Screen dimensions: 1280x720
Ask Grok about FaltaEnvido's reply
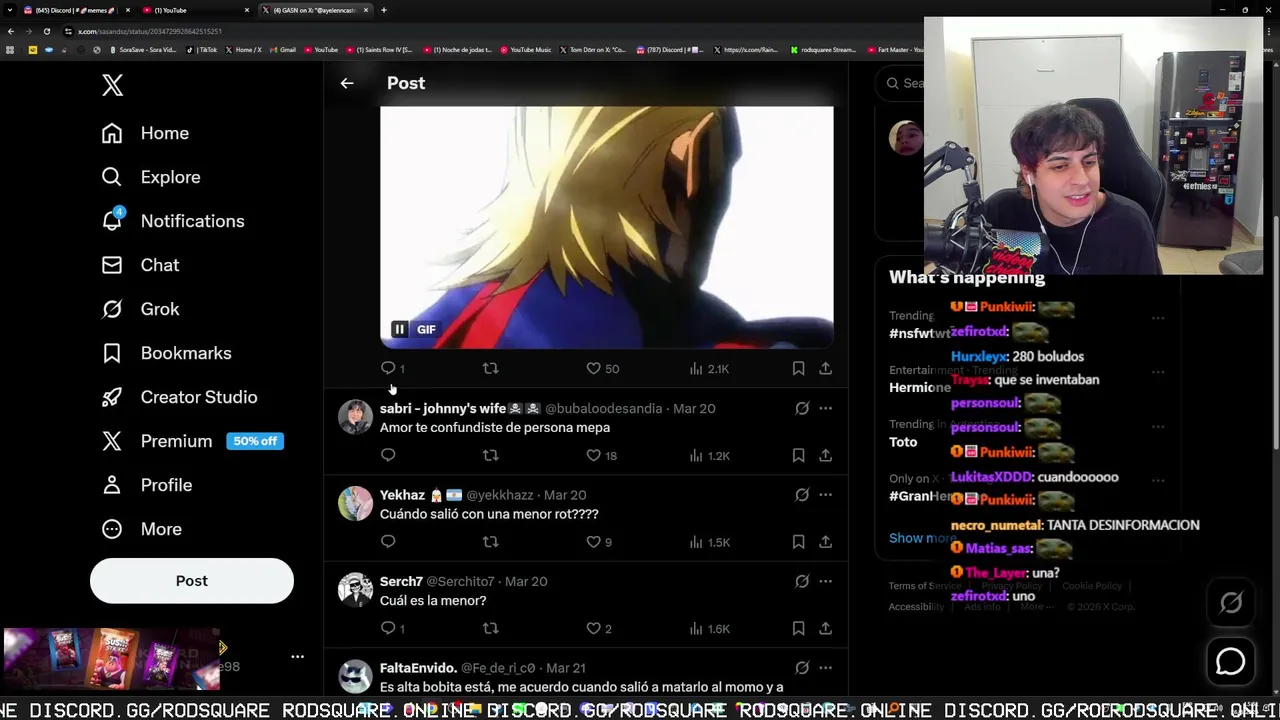802,668
